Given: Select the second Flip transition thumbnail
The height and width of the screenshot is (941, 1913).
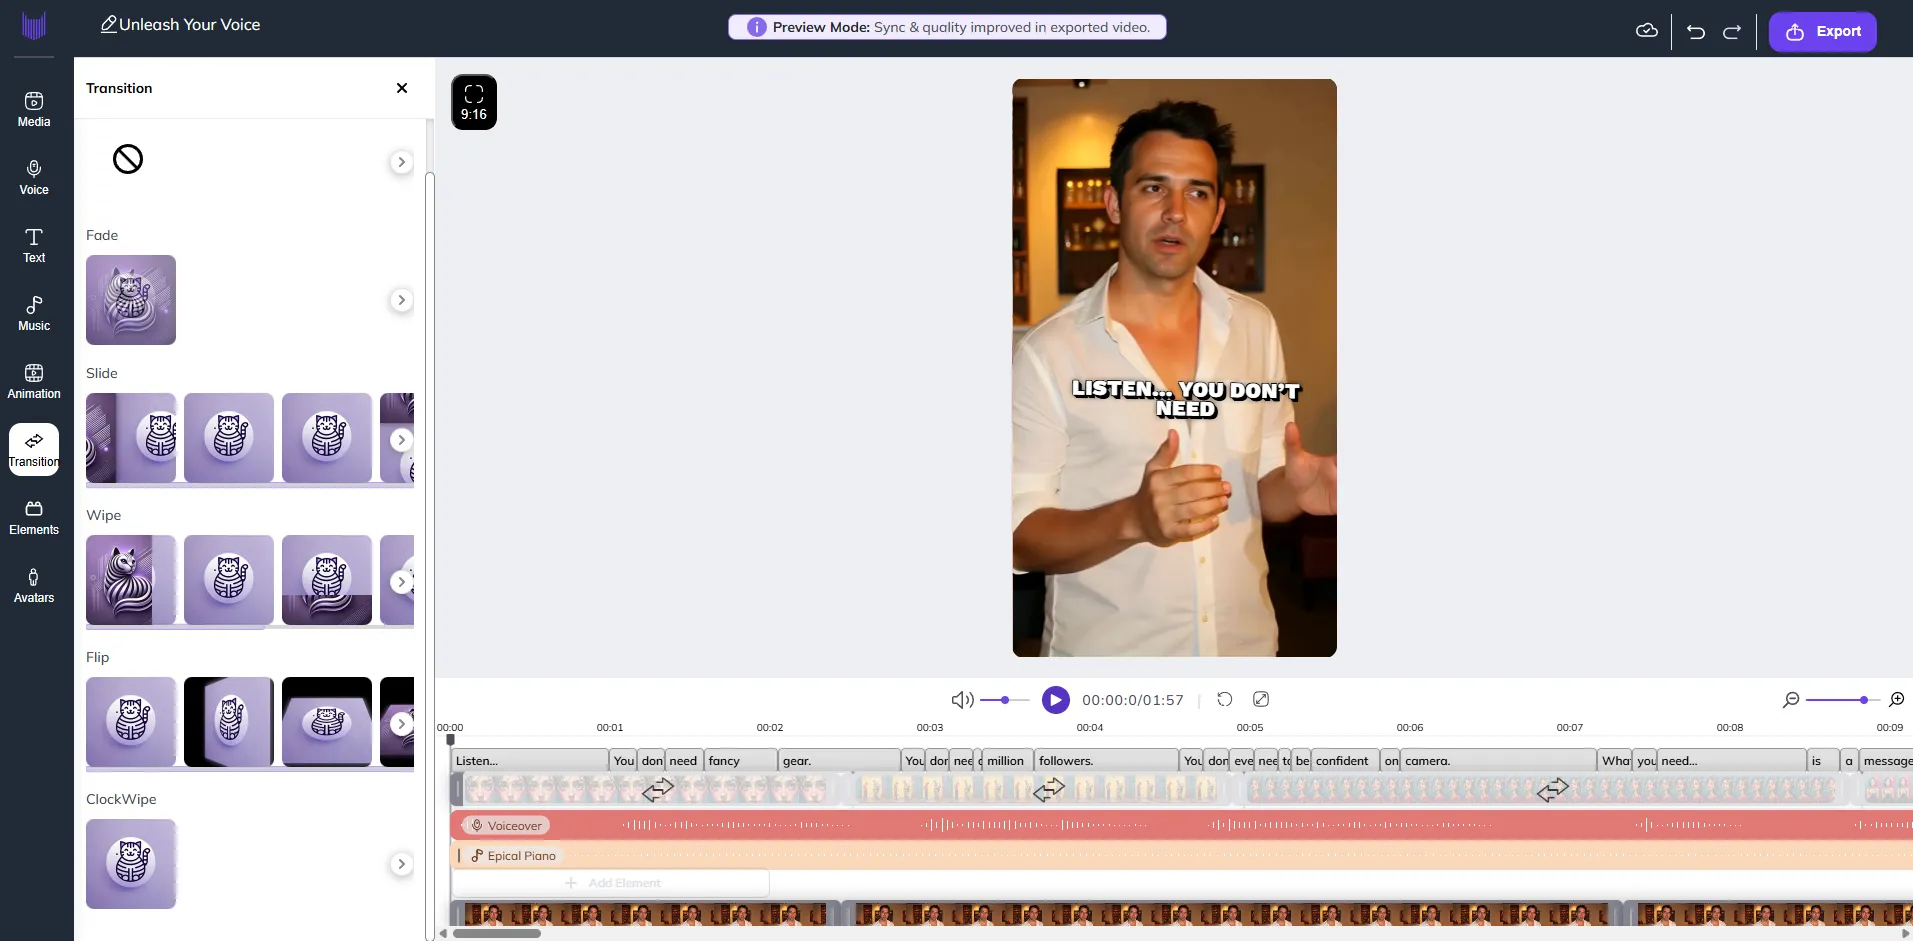Looking at the screenshot, I should pos(229,722).
